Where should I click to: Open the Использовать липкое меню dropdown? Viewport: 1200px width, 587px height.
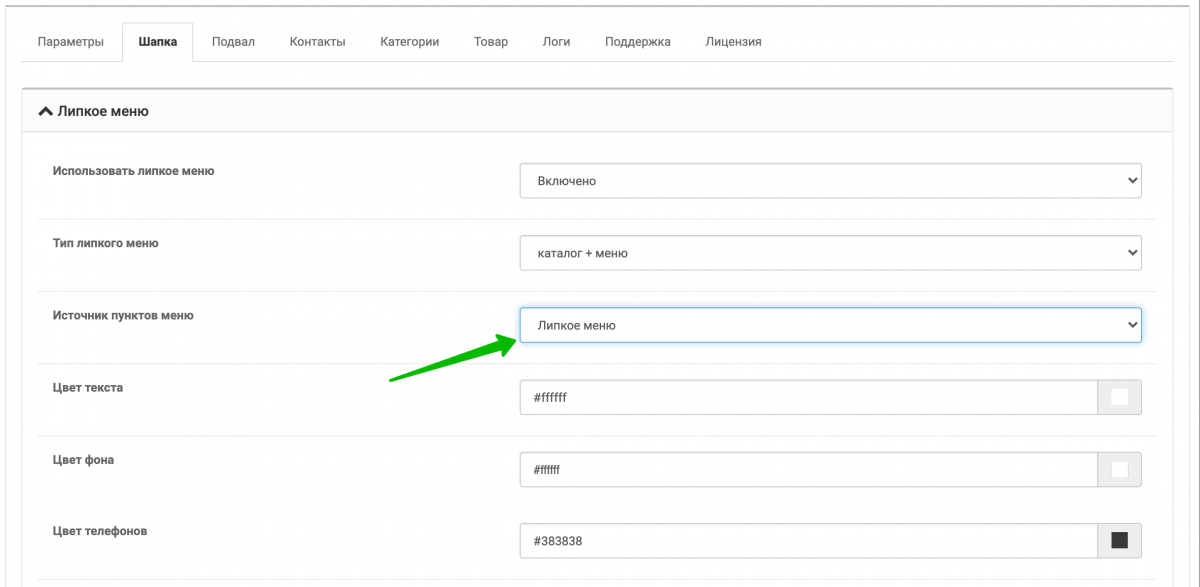pos(830,181)
